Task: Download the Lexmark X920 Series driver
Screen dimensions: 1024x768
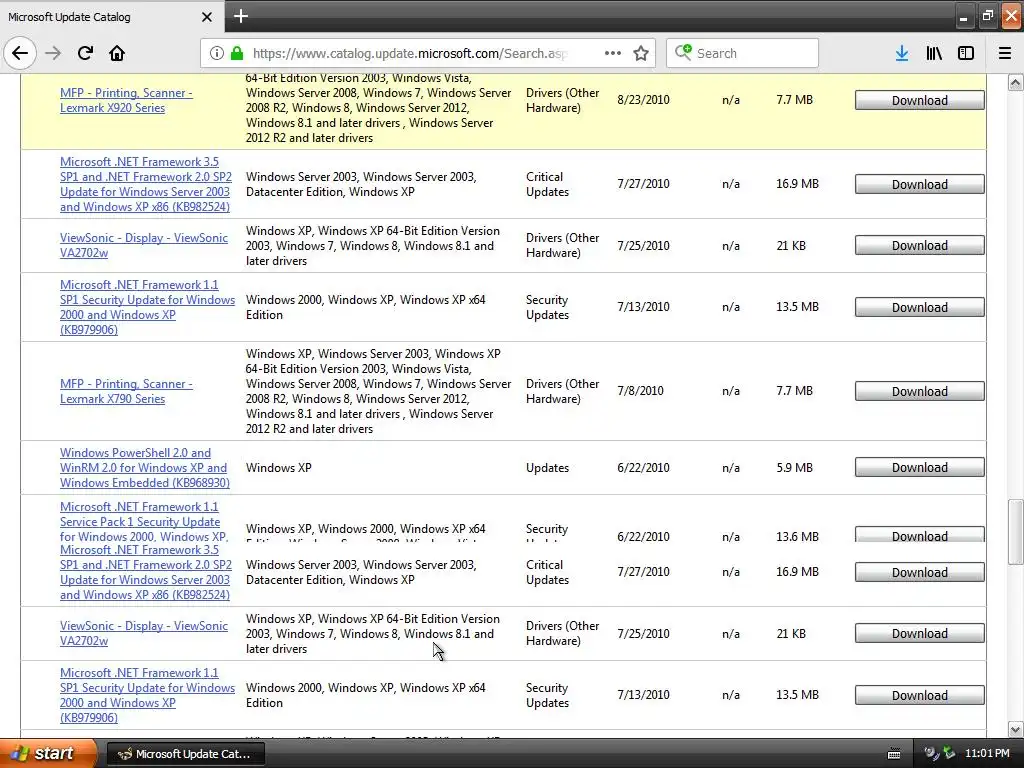Action: click(920, 100)
